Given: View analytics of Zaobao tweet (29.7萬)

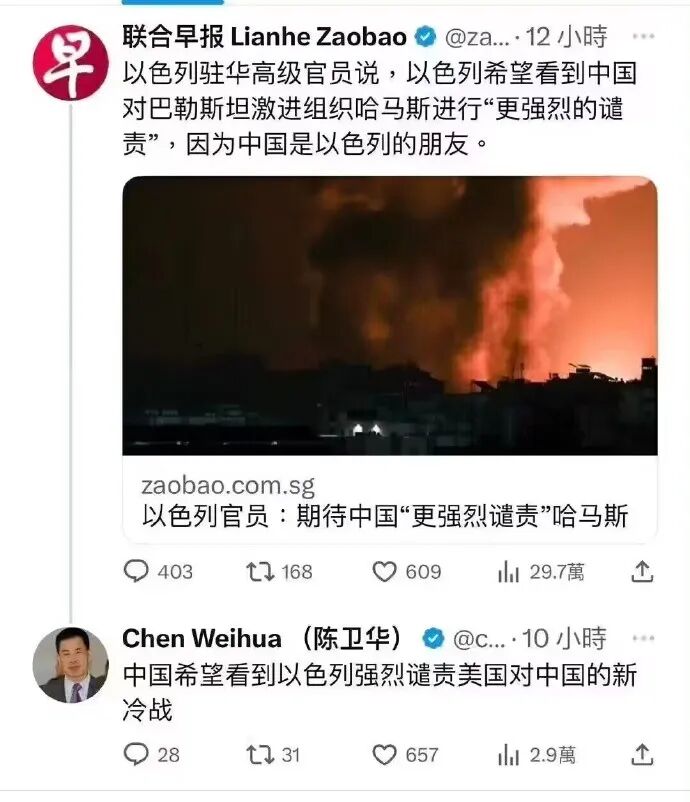Looking at the screenshot, I should click(541, 571).
